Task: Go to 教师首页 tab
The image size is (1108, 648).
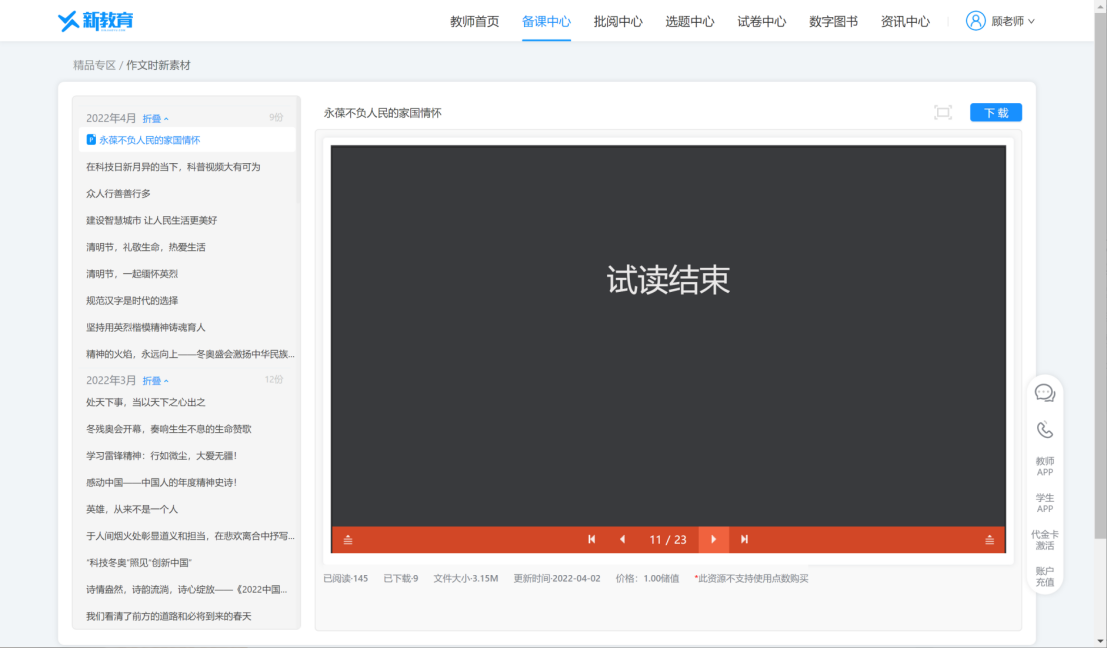Action: pos(474,22)
